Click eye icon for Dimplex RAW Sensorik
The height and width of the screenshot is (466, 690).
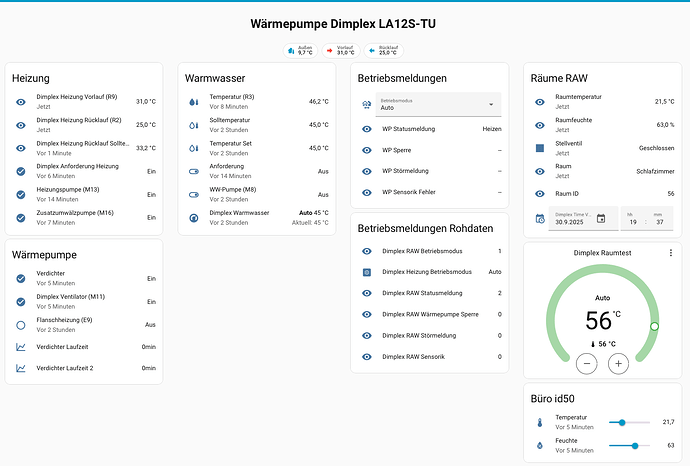(x=367, y=357)
